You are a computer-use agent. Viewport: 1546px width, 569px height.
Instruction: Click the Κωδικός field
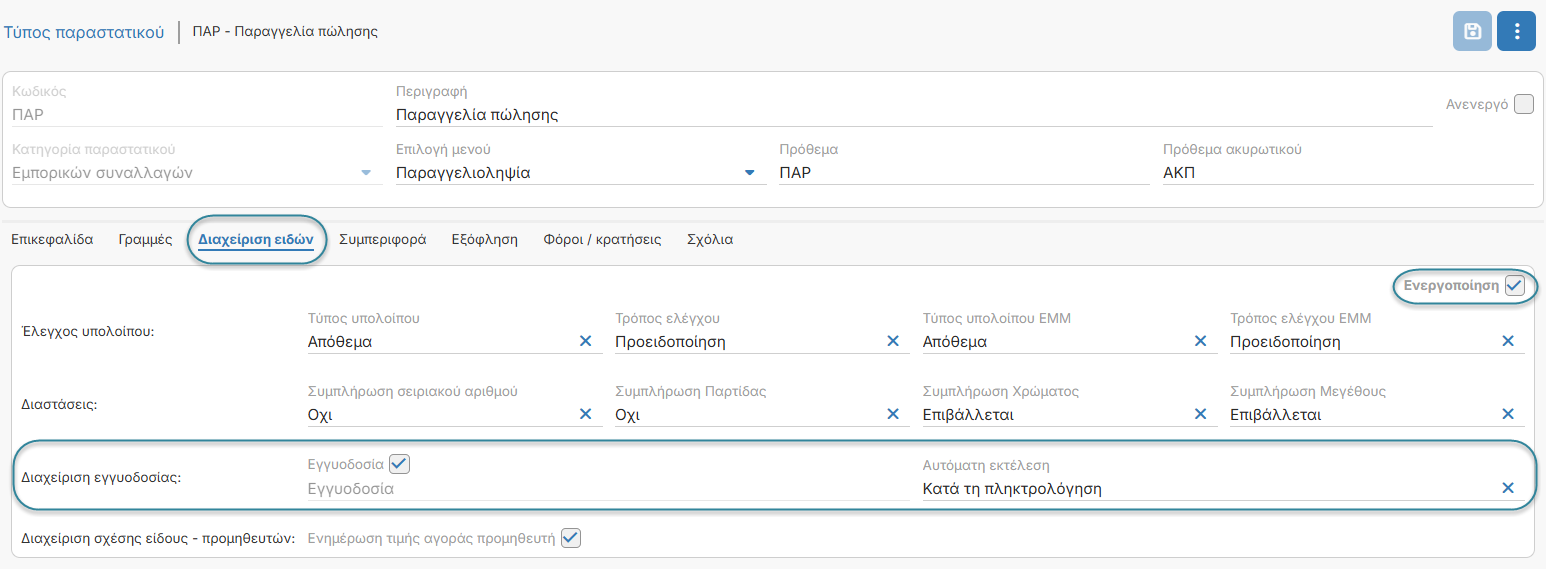[197, 115]
